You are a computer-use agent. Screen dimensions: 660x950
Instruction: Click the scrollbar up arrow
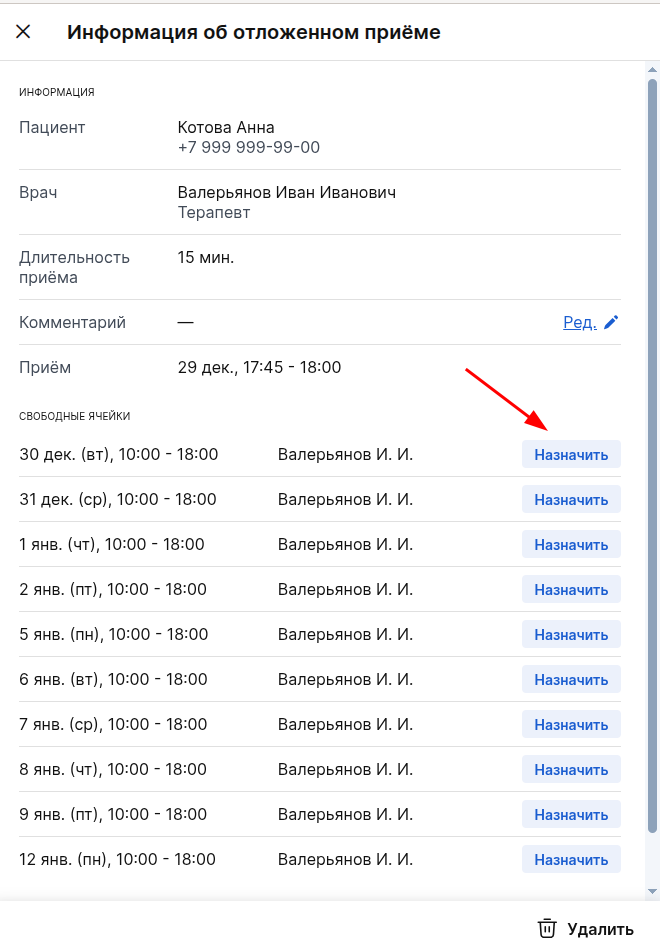[x=653, y=70]
